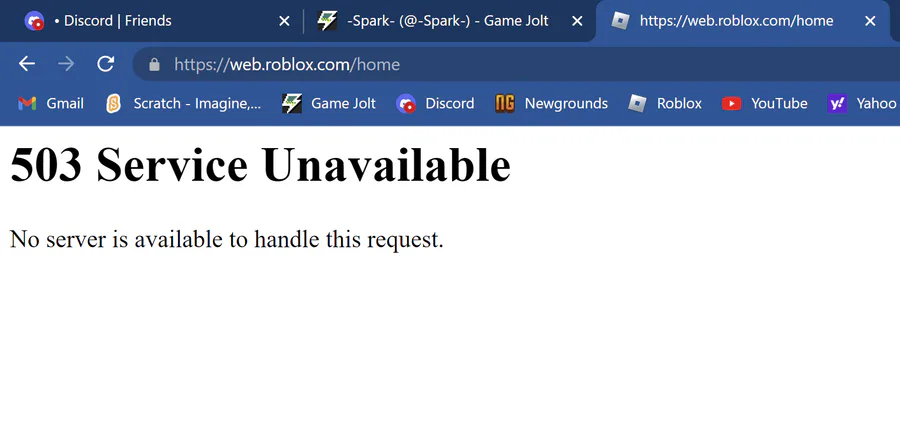Open the Scratch - Imagine bookmark
The image size is (900, 428).
tap(184, 103)
